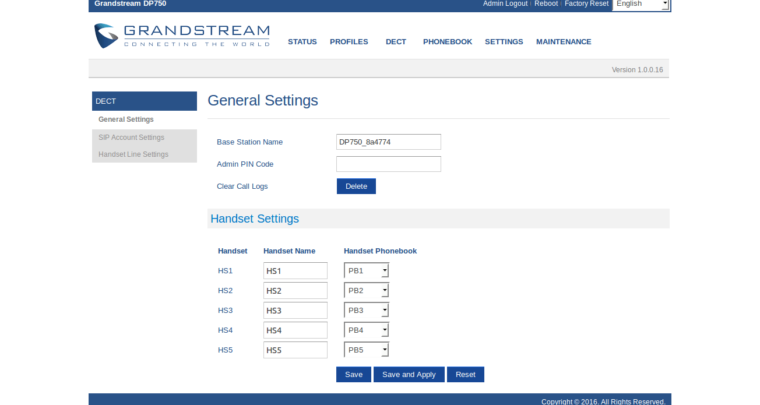The image size is (760, 405).
Task: Click the Admin Logout link
Action: coord(505,4)
